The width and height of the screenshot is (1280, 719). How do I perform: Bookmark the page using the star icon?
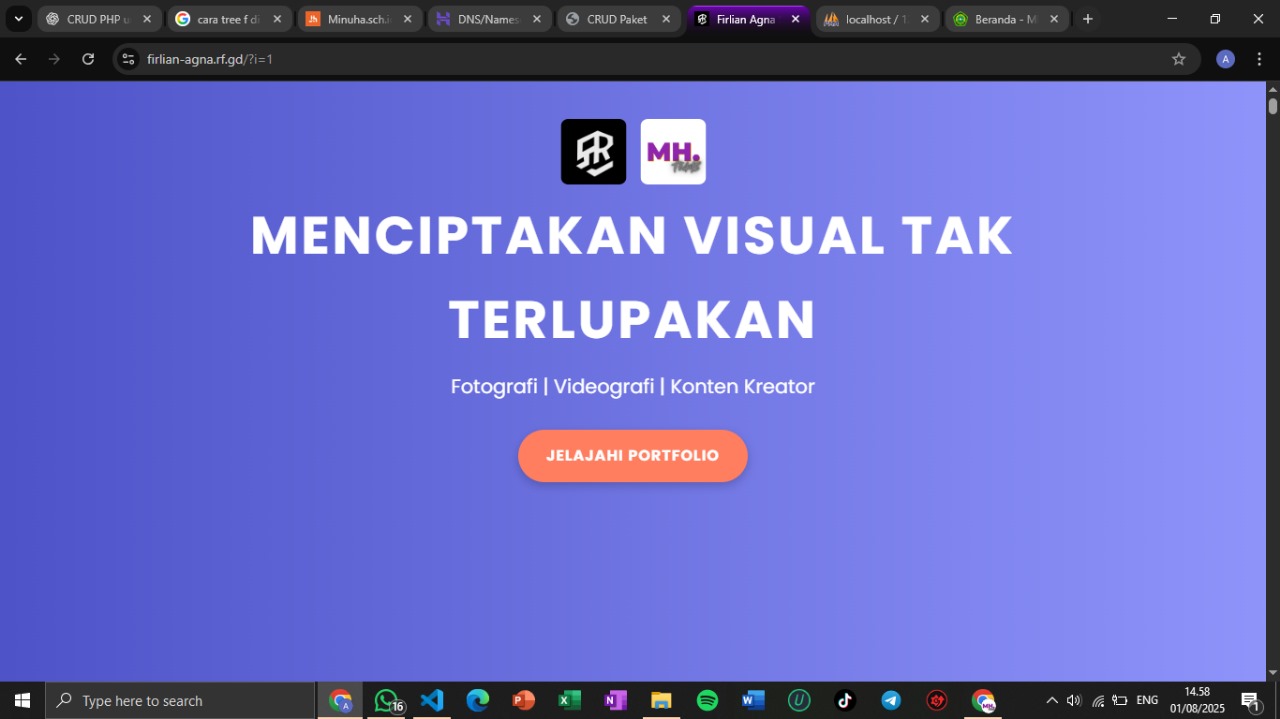point(1178,59)
